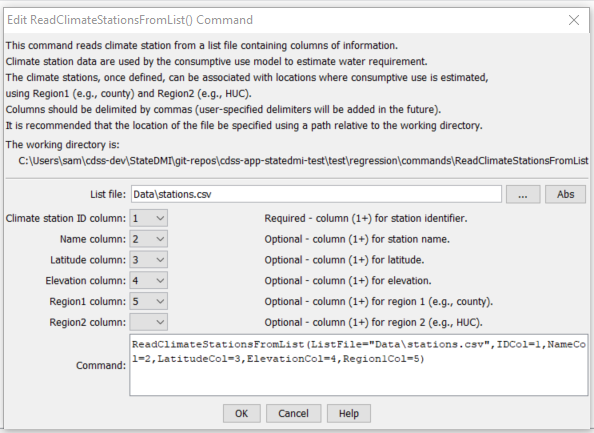
Task: Click the 'Region1 column:' label
Action: [x=87, y=302]
